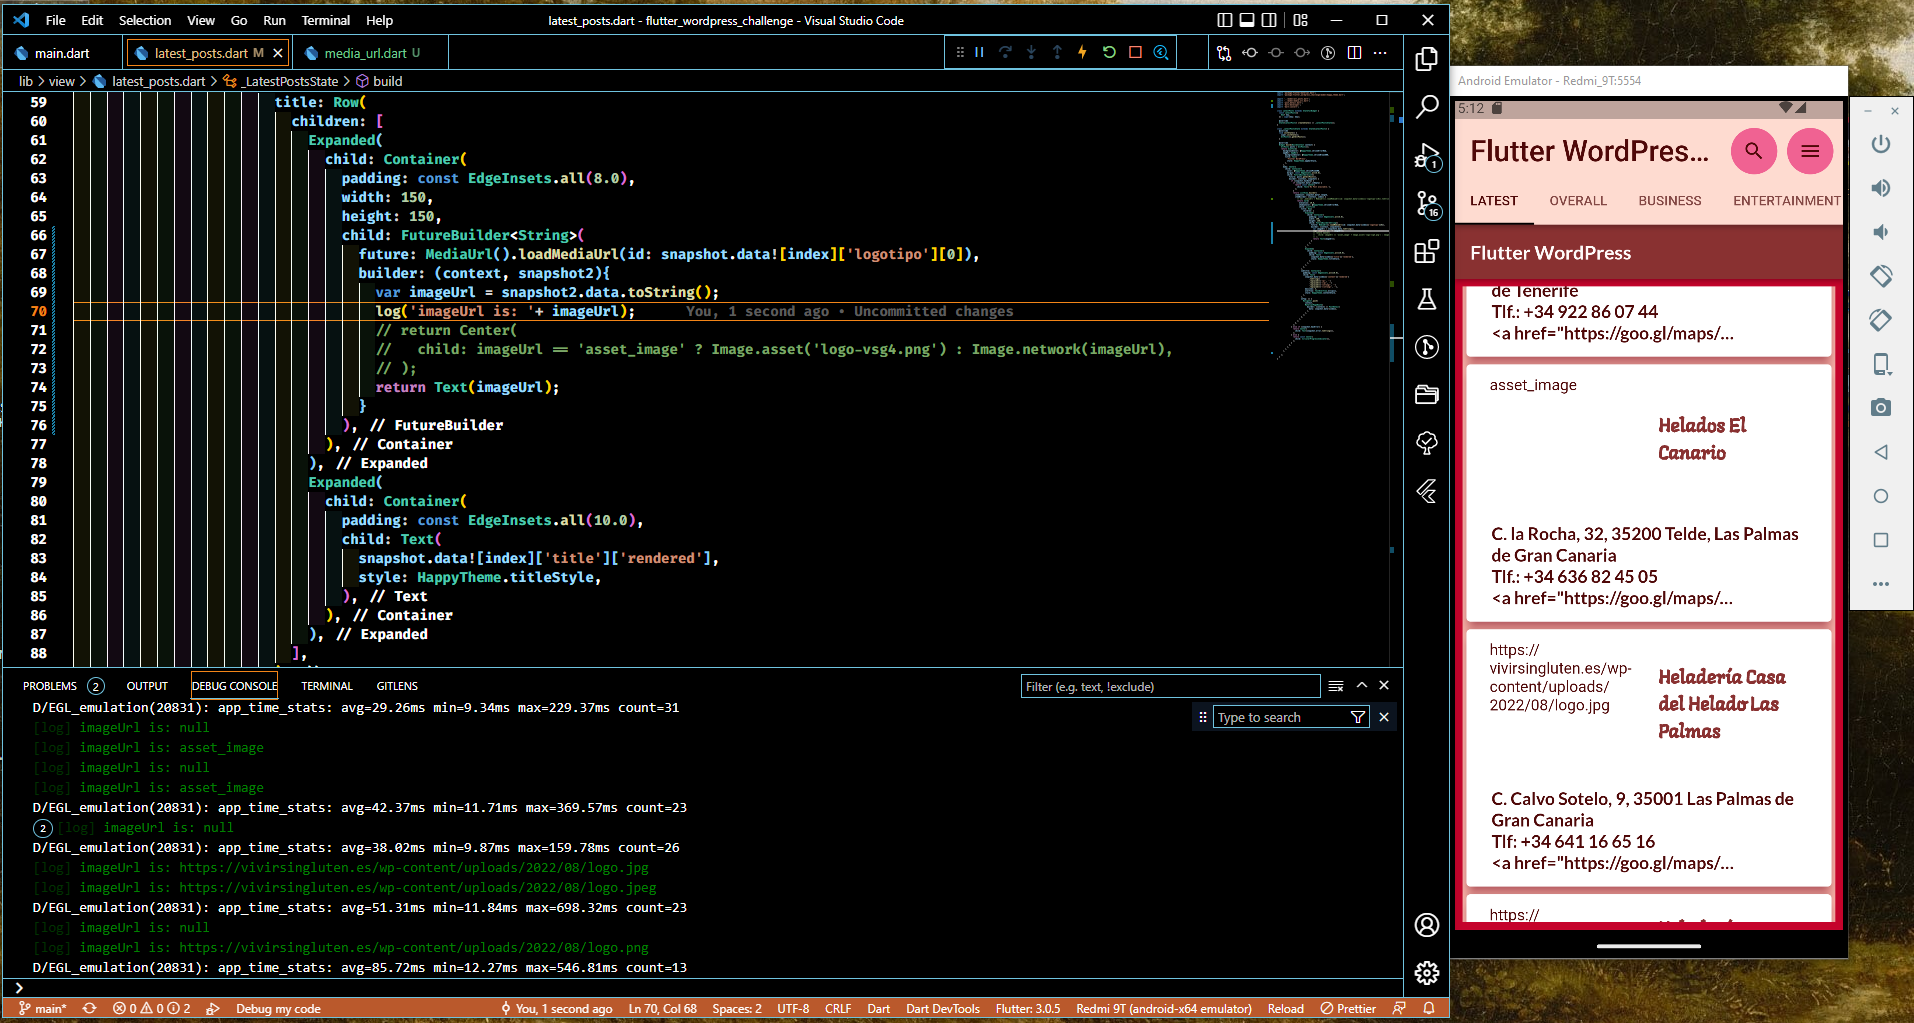Collapse the panel with the chevron arrow
Screen dimensions: 1914x1023
pos(1361,686)
